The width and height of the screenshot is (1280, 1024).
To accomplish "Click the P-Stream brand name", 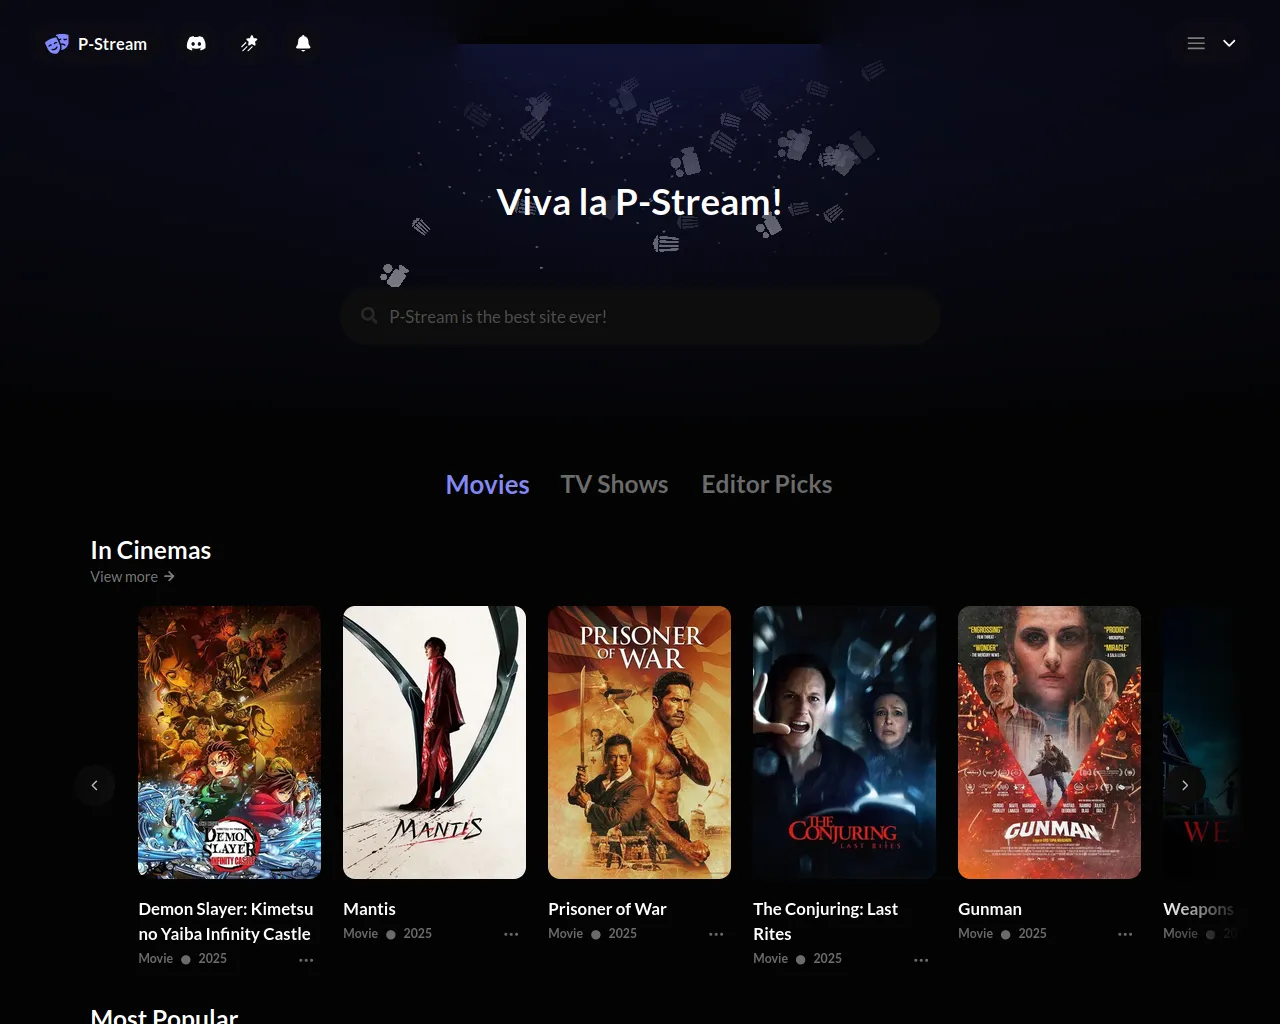I will pos(112,44).
